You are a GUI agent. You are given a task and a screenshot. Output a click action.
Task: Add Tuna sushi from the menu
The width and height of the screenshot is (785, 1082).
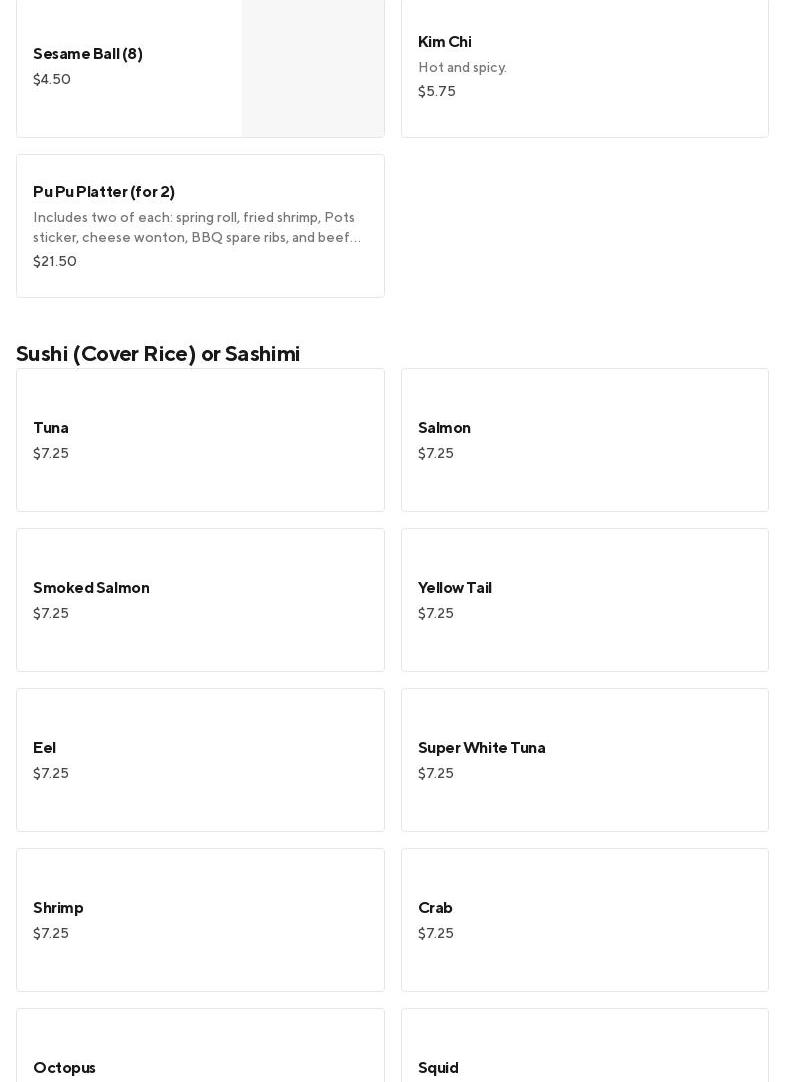coord(200,440)
